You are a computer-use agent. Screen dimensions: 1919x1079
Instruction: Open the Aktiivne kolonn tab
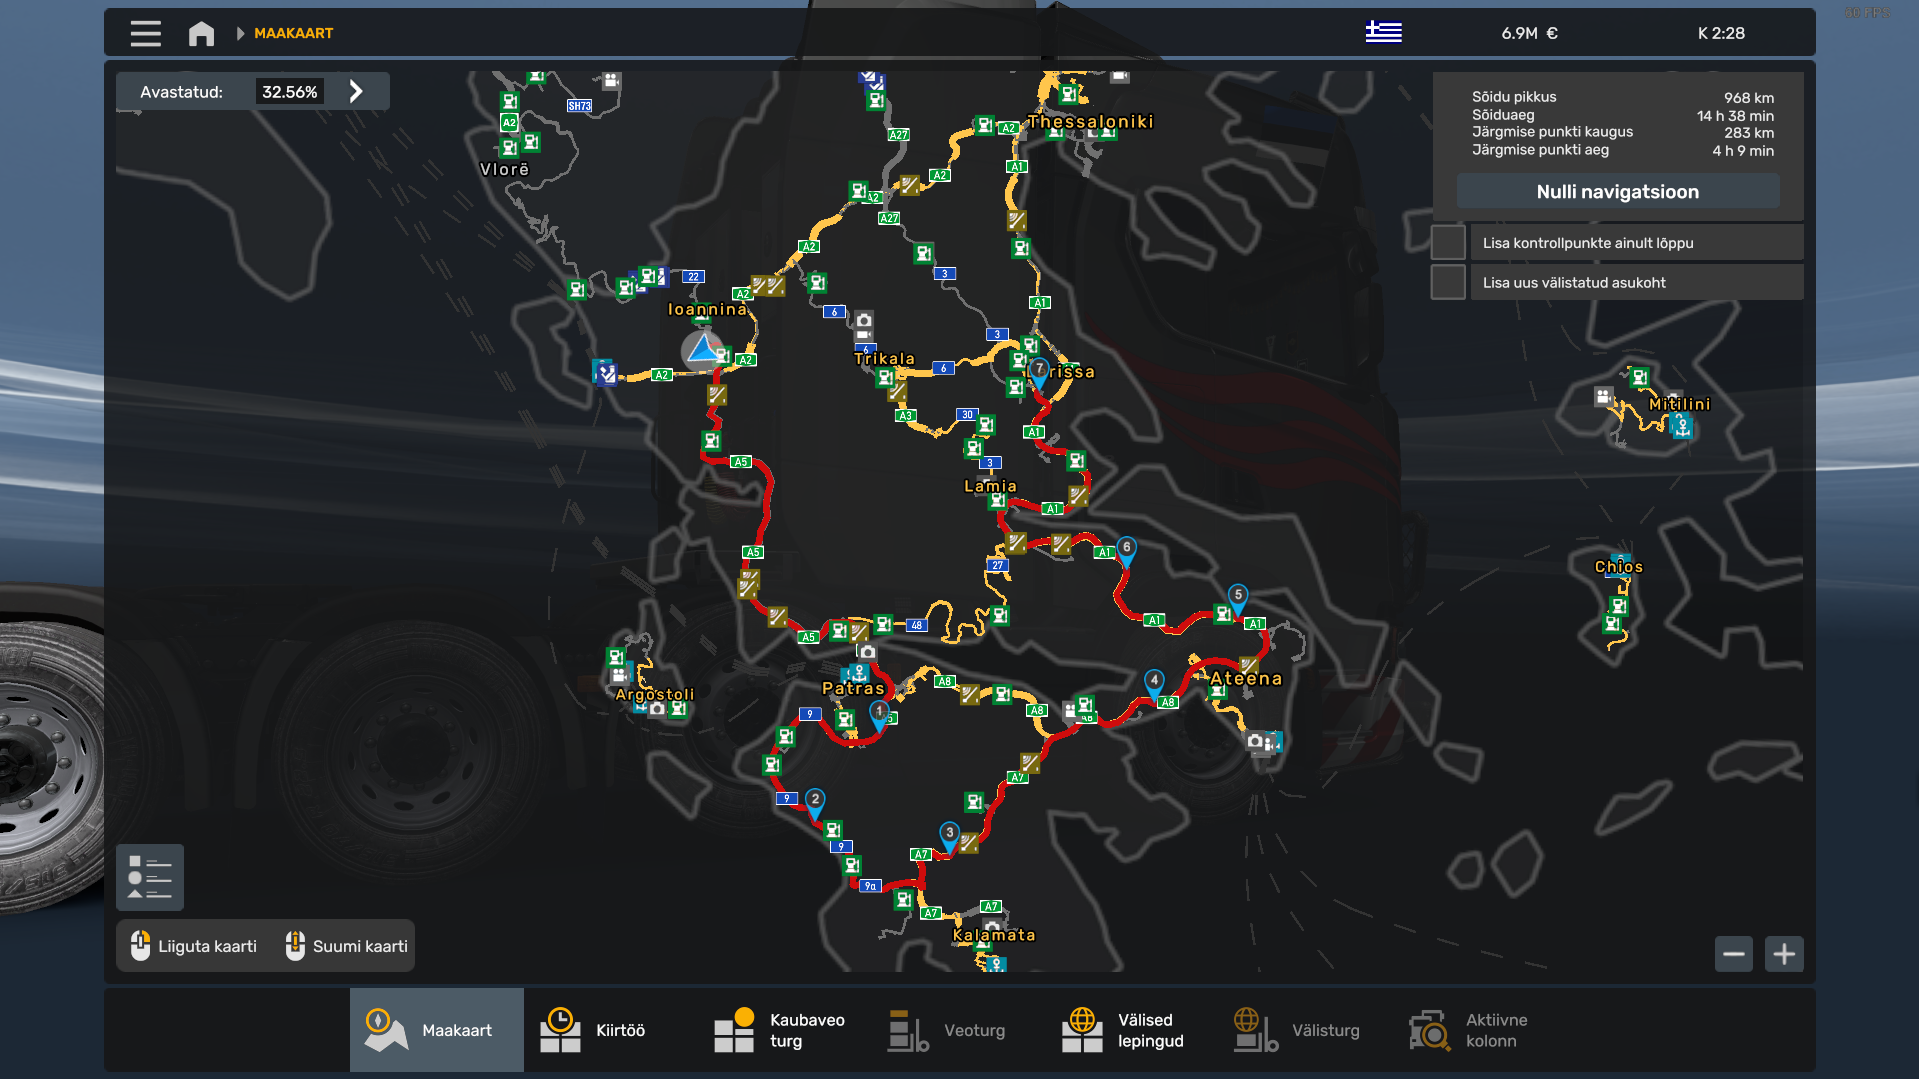click(x=1481, y=1030)
